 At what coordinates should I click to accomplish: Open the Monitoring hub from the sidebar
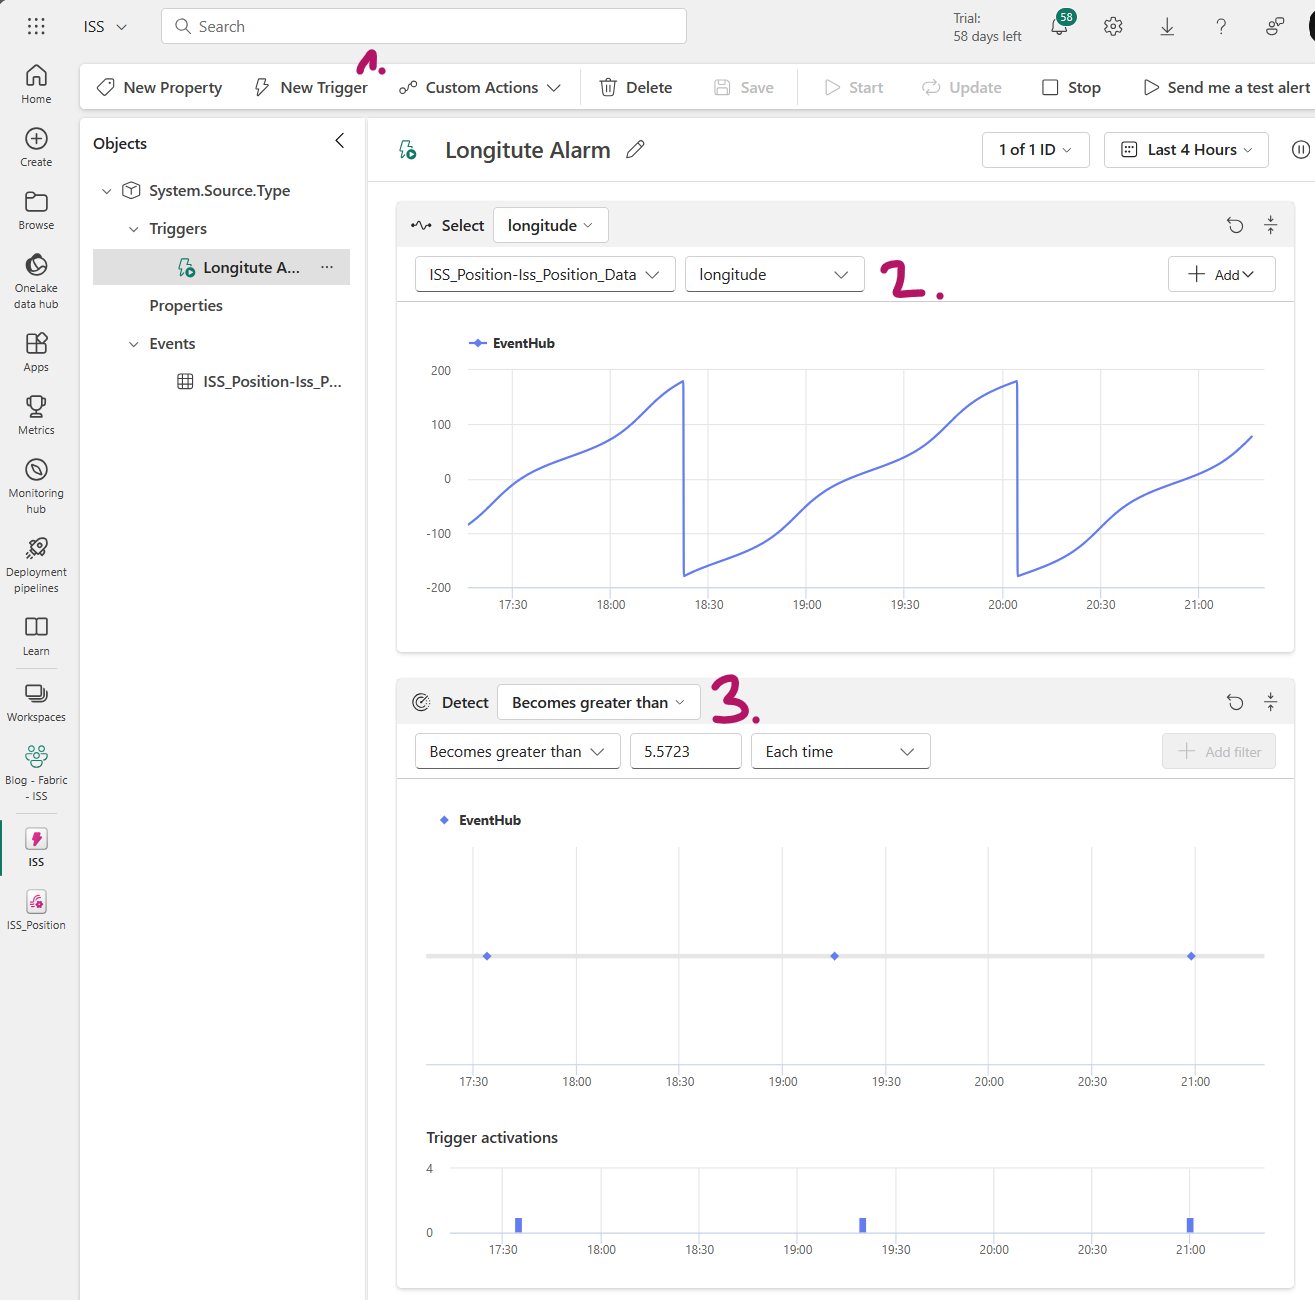(x=36, y=478)
